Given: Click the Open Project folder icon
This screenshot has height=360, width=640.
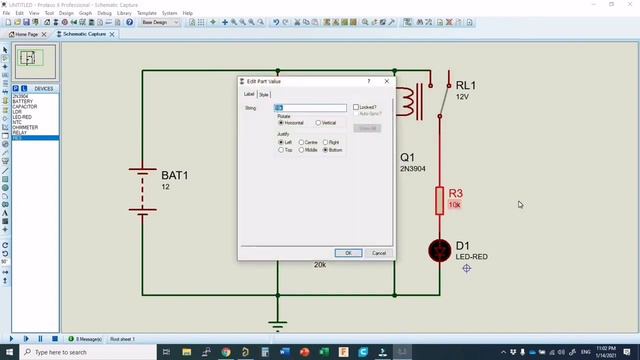Looking at the screenshot, I should pyautogui.click(x=17, y=22).
